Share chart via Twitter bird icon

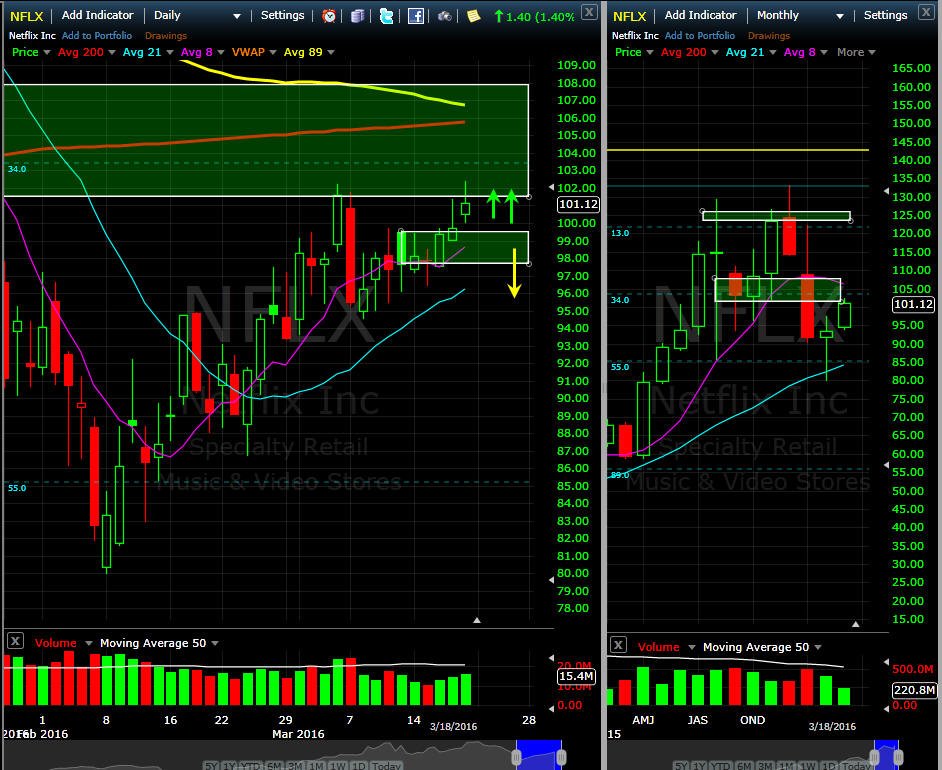[x=386, y=16]
